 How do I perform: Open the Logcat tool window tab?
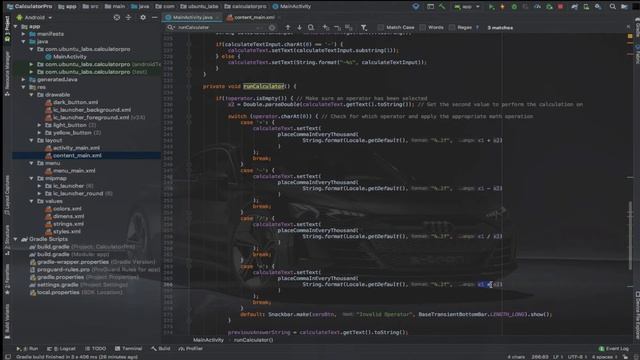click(x=61, y=349)
